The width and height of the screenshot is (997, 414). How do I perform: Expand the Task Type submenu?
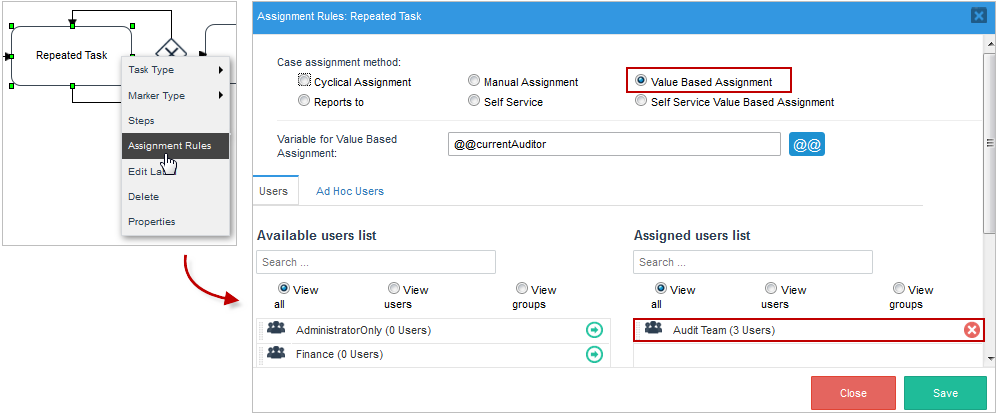175,70
